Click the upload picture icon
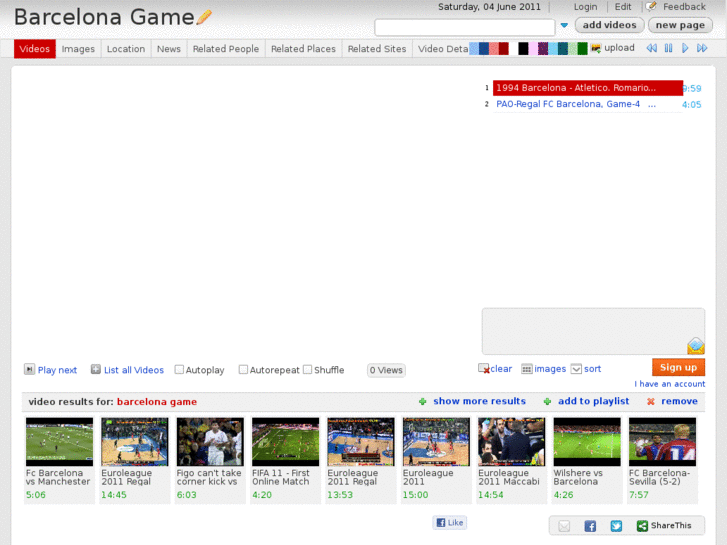 click(596, 48)
